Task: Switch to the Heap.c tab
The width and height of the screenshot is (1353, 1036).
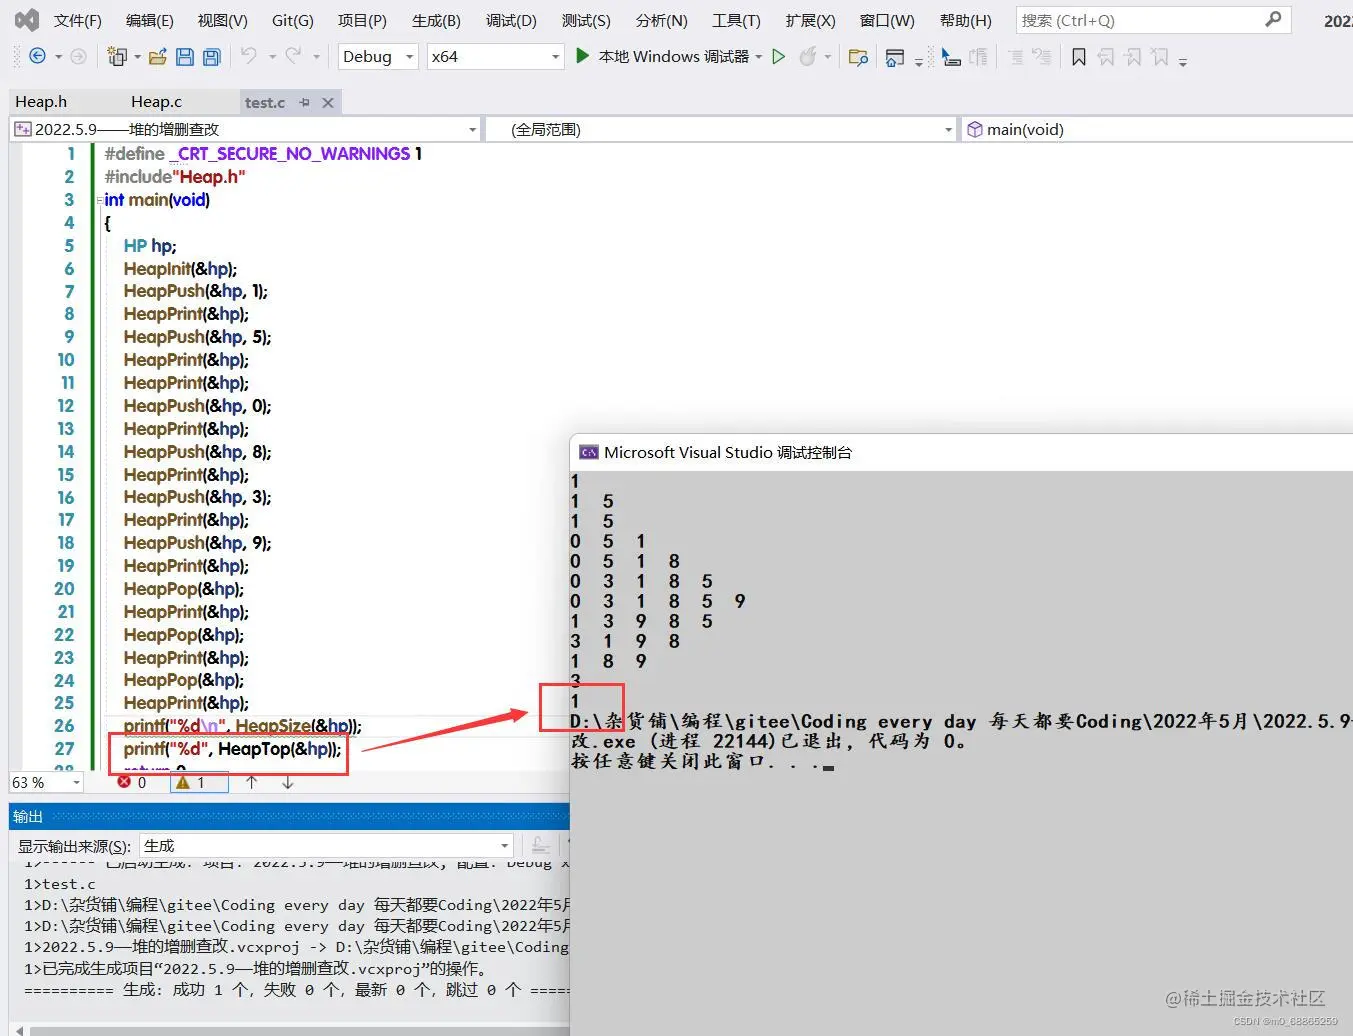Action: (x=156, y=102)
